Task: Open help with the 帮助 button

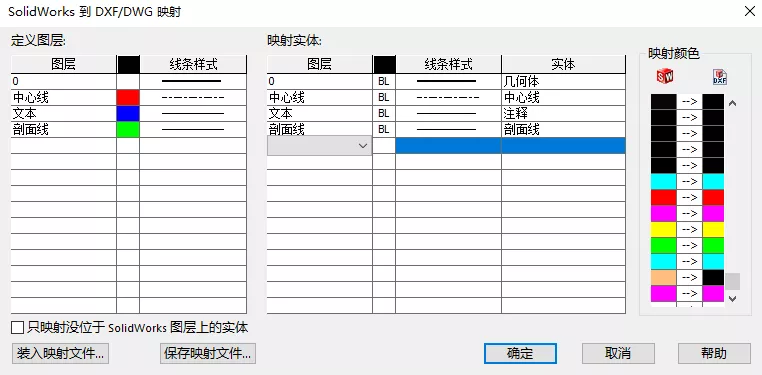Action: (x=714, y=353)
